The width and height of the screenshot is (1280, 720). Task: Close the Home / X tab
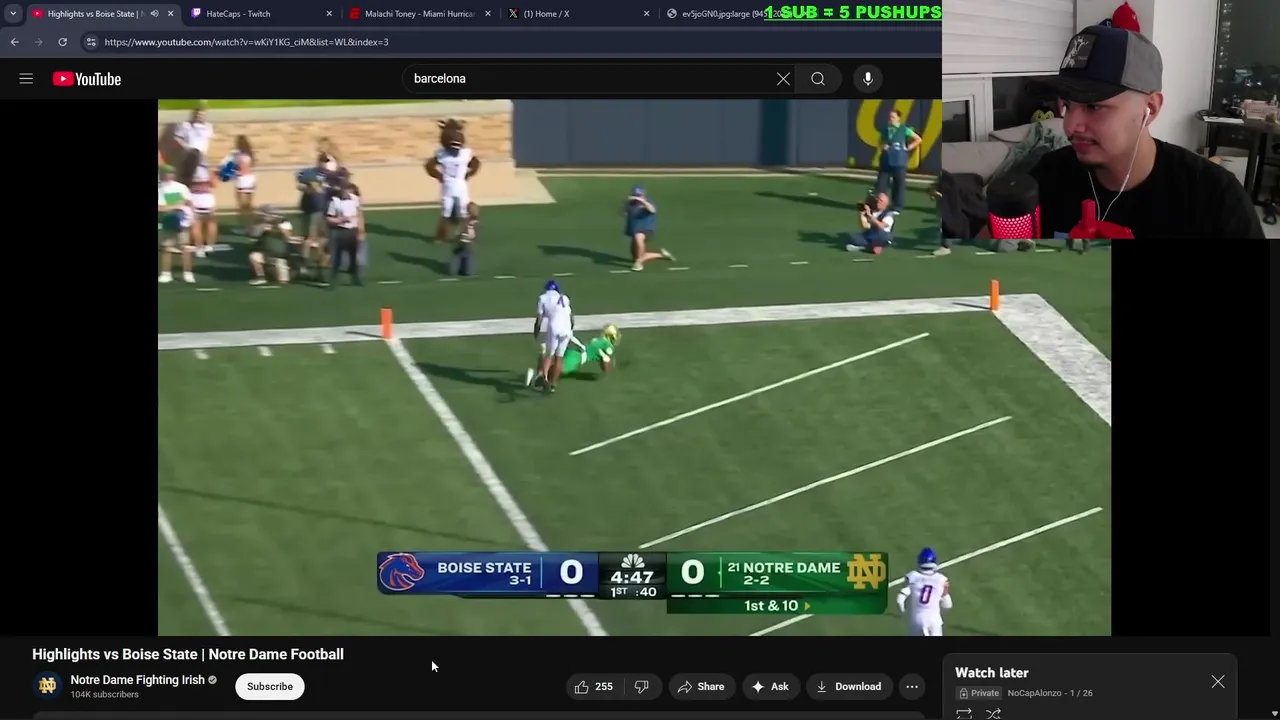coord(646,14)
